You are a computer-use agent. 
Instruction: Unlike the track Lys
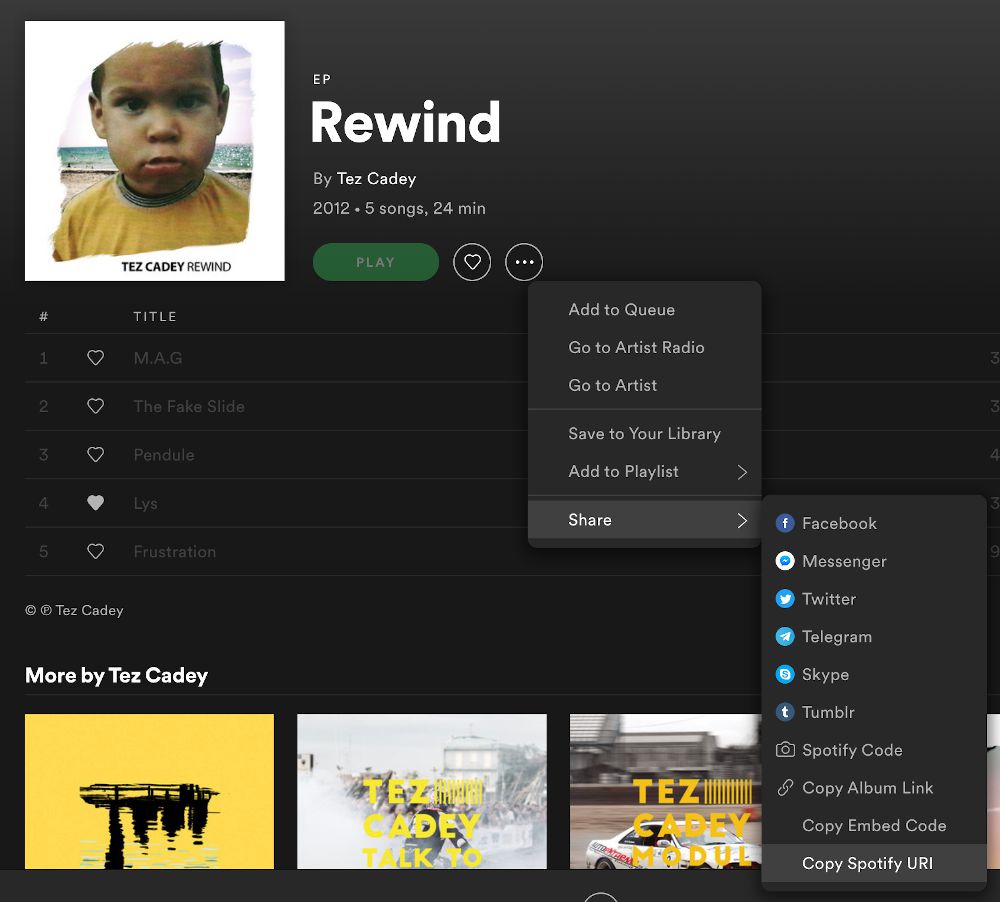[x=96, y=503]
